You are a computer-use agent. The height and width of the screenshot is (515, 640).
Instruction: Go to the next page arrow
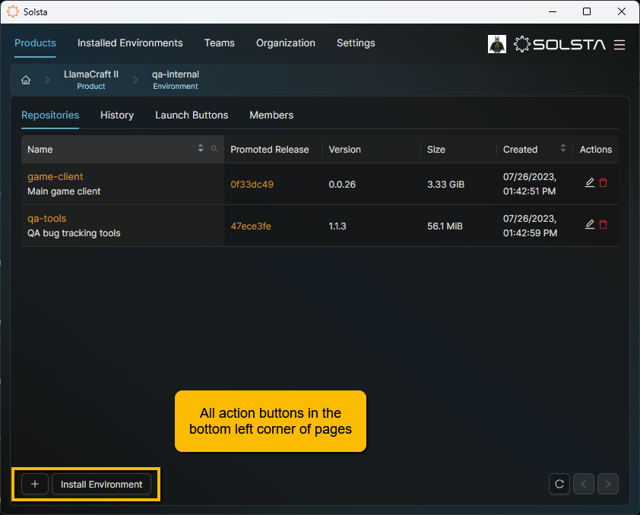click(x=608, y=484)
